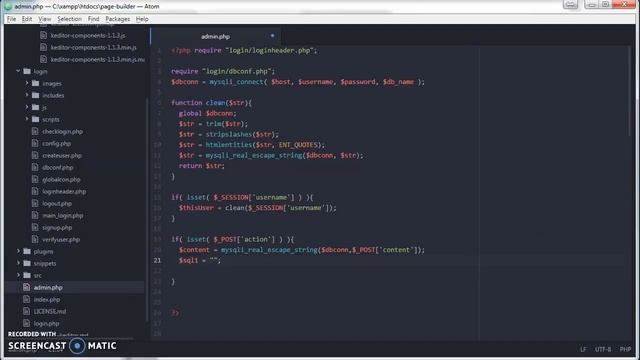The image size is (640, 360).
Task: Change the UTF-8 encoding in the status bar
Action: (602, 349)
